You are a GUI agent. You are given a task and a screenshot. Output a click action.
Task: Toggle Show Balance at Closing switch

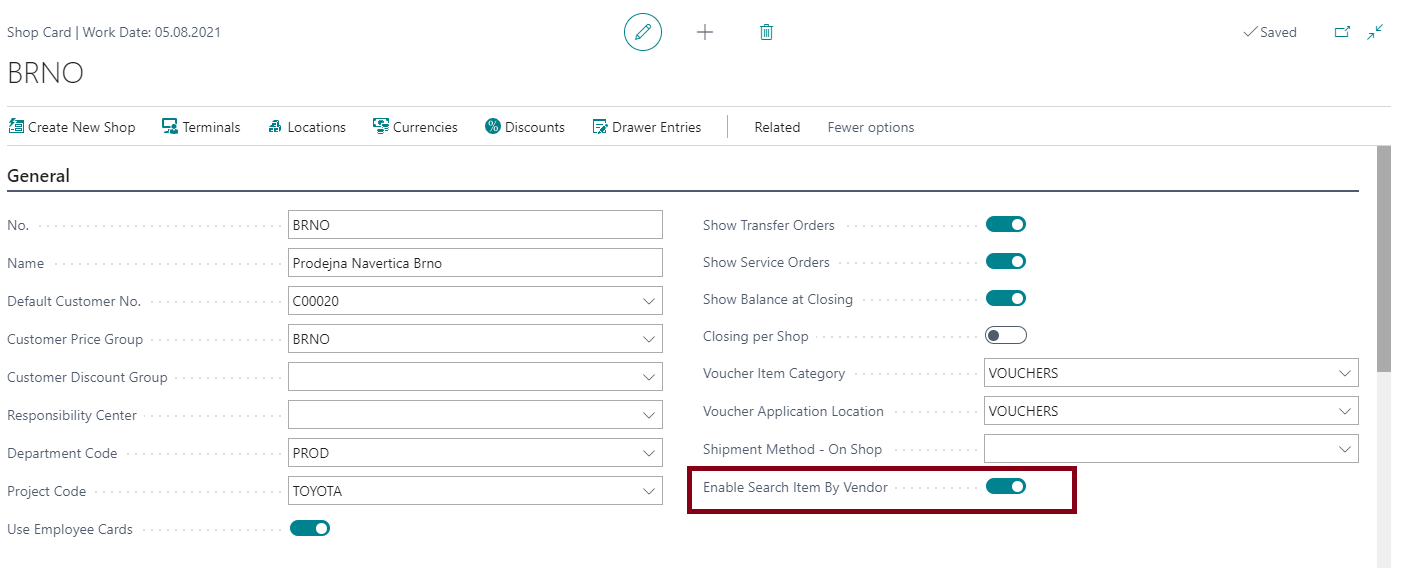coord(1006,298)
